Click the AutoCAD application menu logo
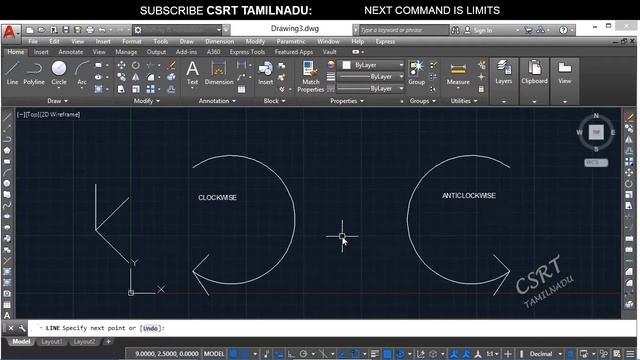This screenshot has height=360, width=640. [x=10, y=32]
